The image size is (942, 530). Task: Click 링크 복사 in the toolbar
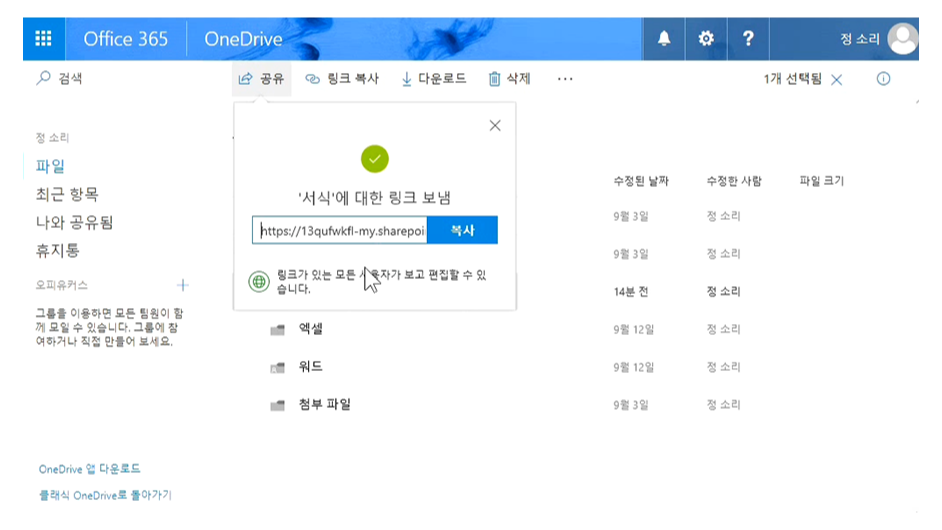[342, 79]
